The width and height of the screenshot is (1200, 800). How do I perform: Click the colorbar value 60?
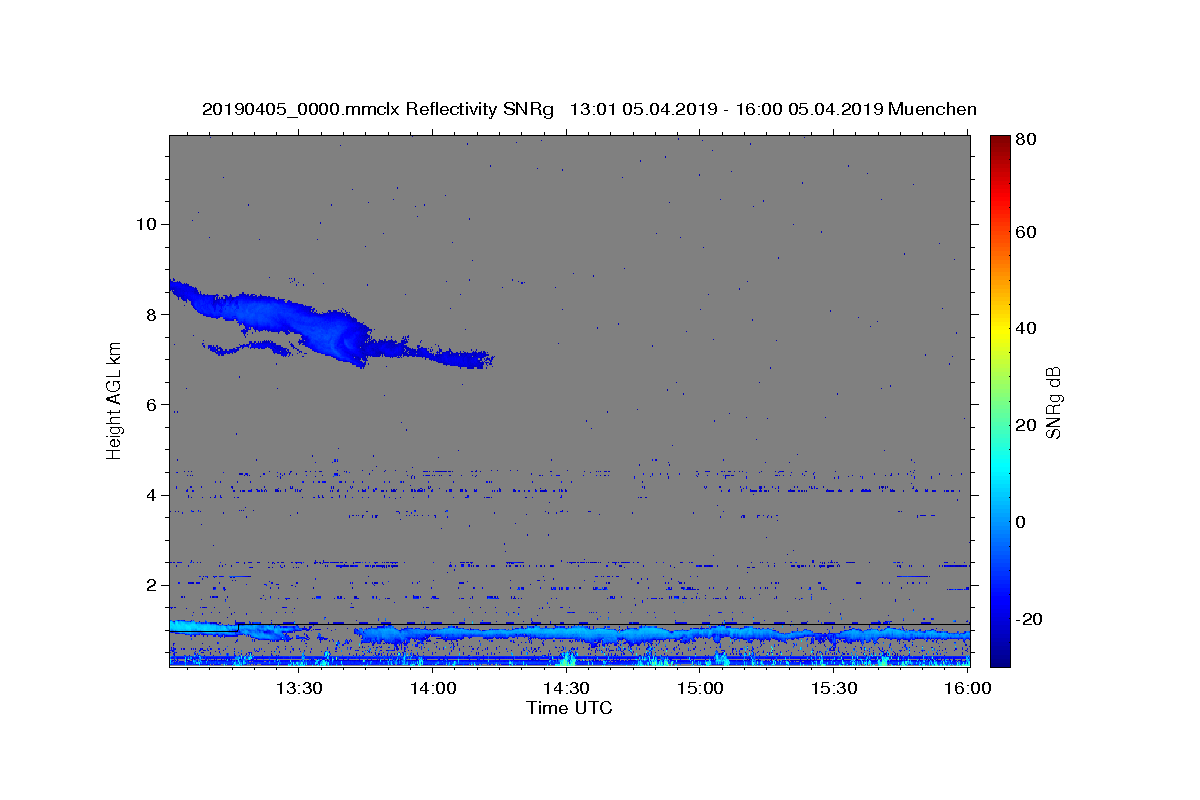tap(1026, 232)
